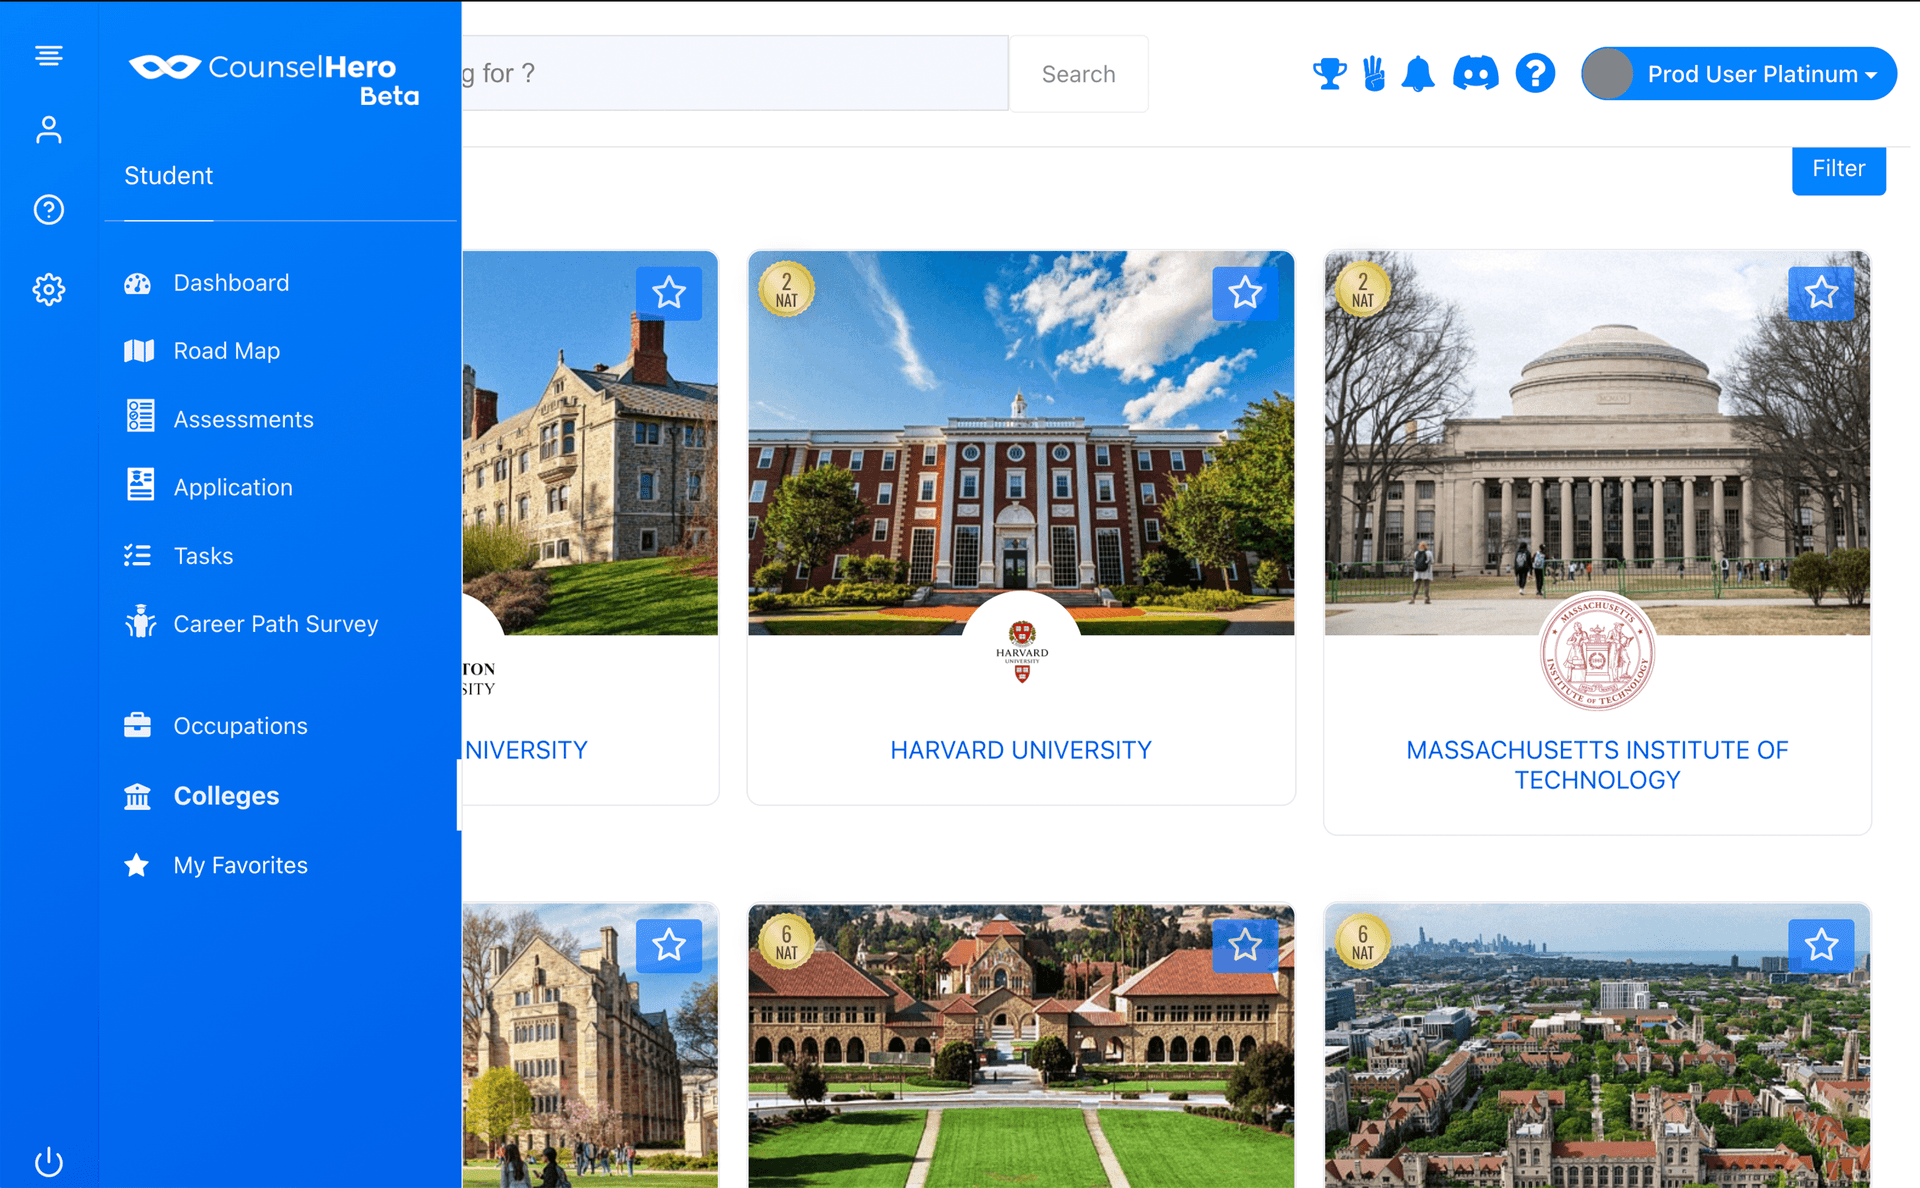
Task: Collapse the sidebar with the hamburger icon
Action: click(49, 56)
